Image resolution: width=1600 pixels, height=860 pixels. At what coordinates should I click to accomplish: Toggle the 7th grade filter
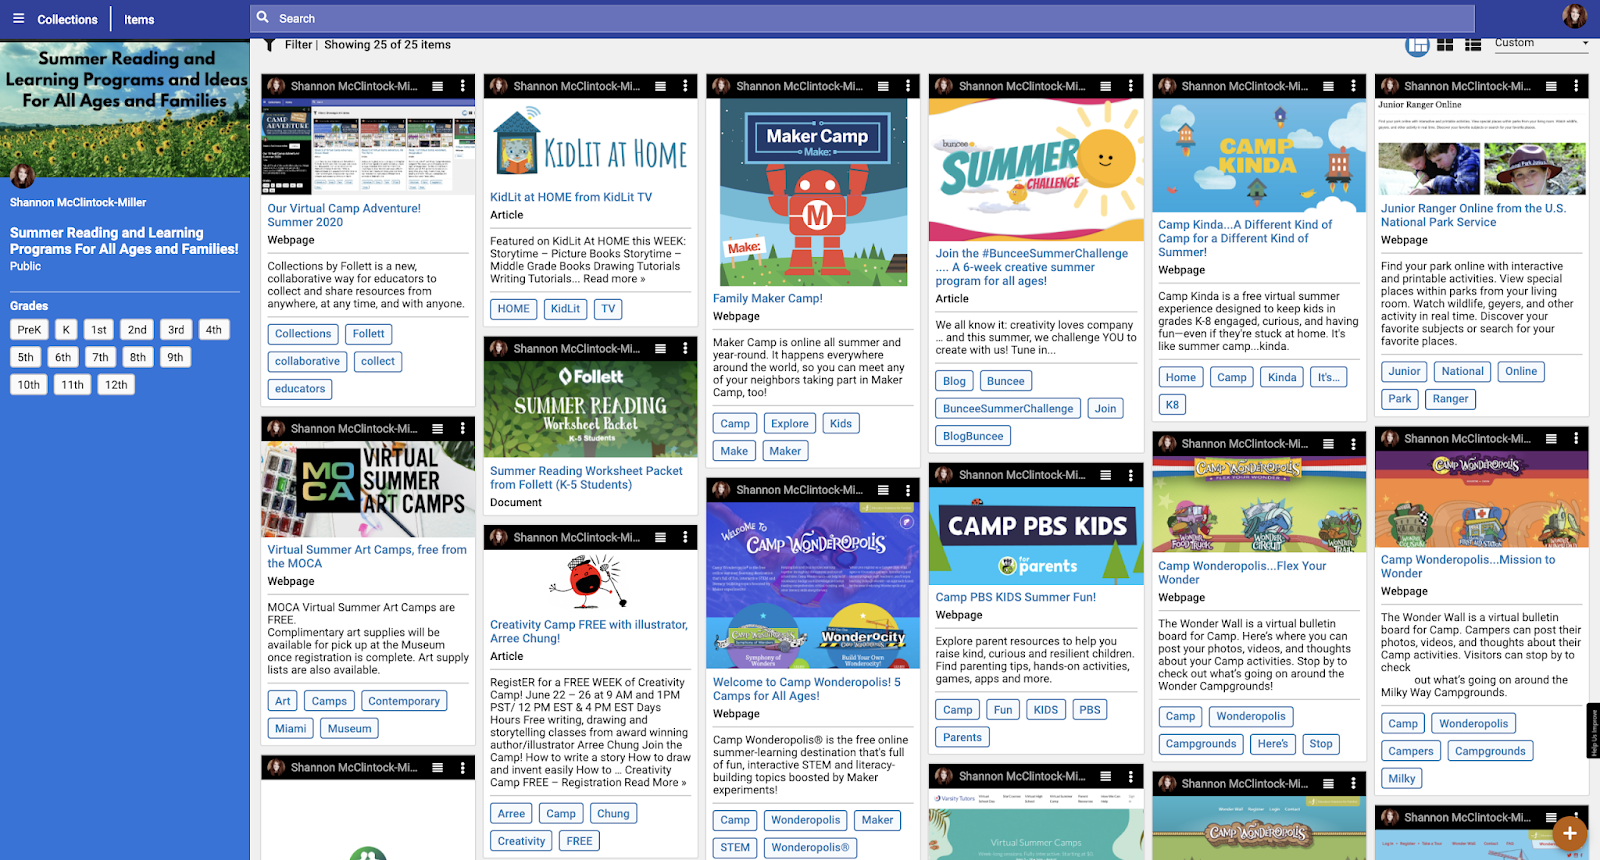coord(100,357)
